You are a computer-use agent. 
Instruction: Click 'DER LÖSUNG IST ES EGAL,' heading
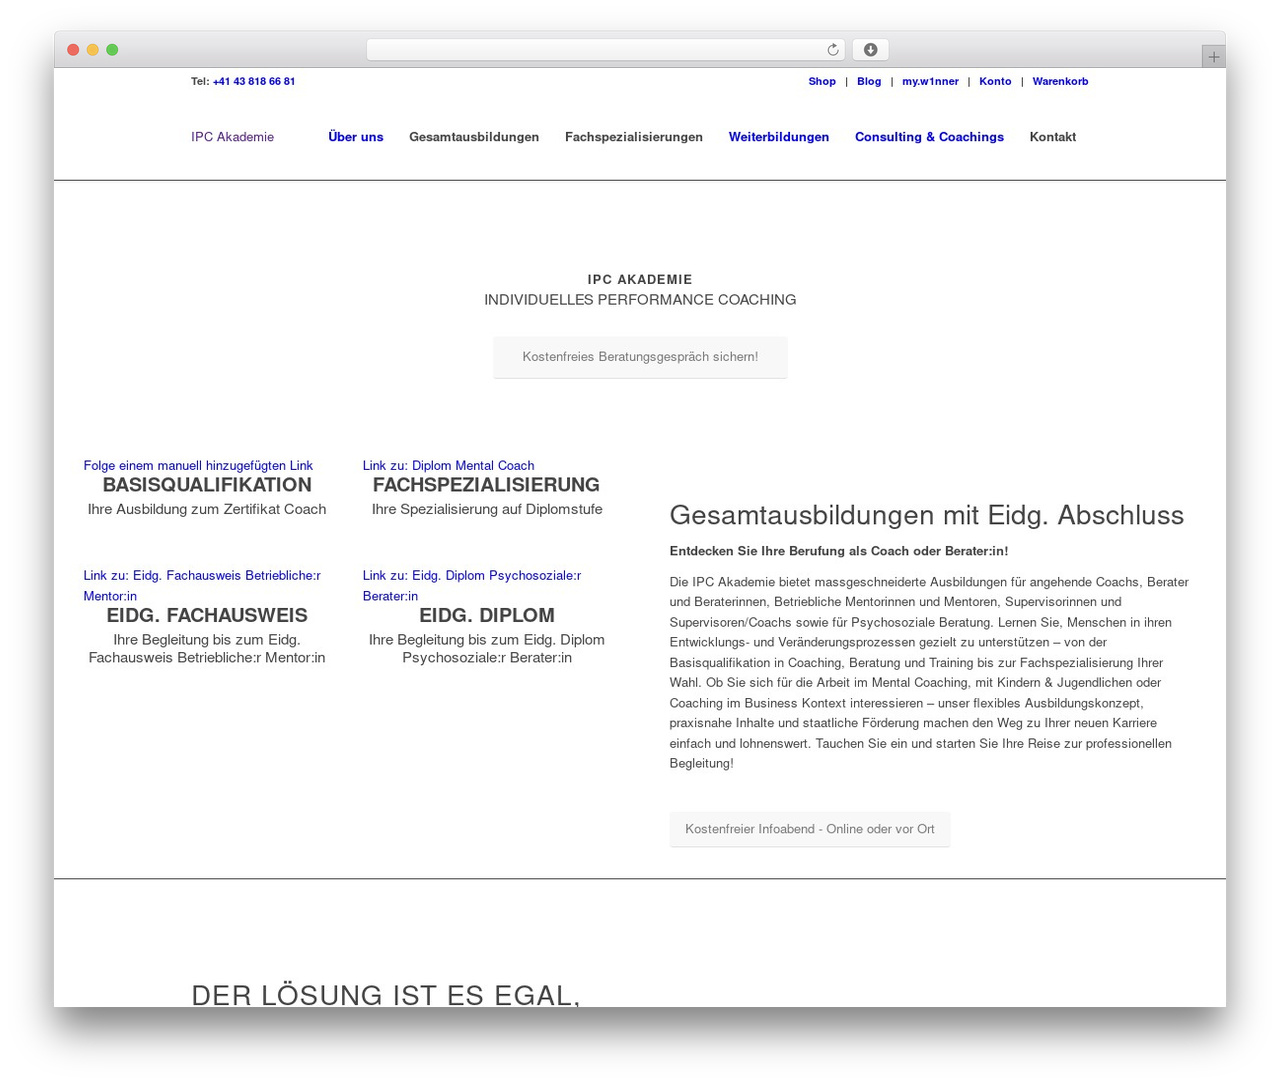click(386, 995)
